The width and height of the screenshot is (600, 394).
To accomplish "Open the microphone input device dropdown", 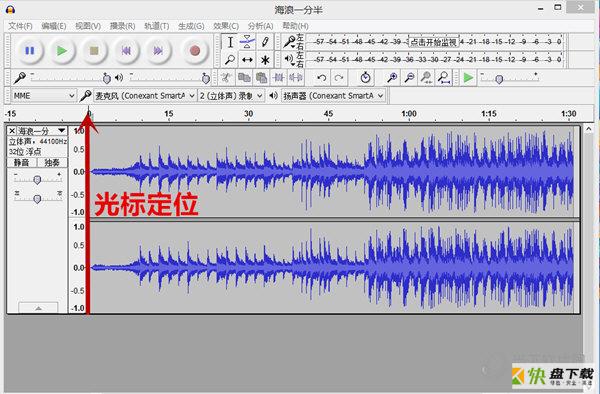I will pos(145,96).
